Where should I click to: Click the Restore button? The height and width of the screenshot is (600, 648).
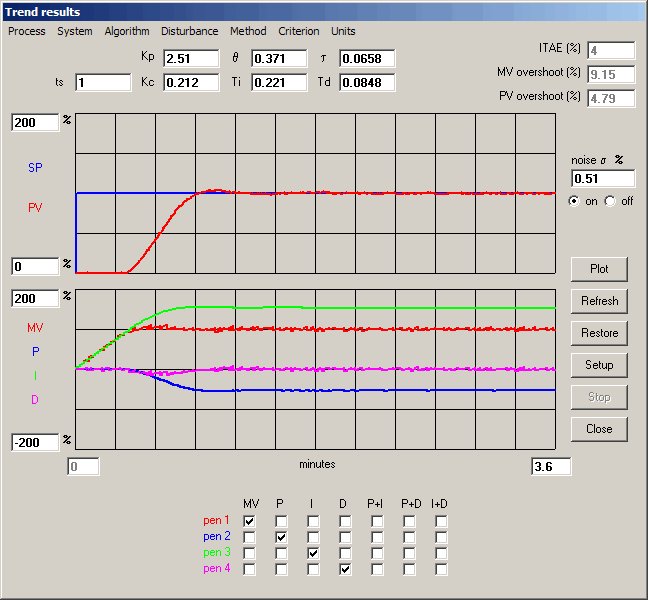599,333
